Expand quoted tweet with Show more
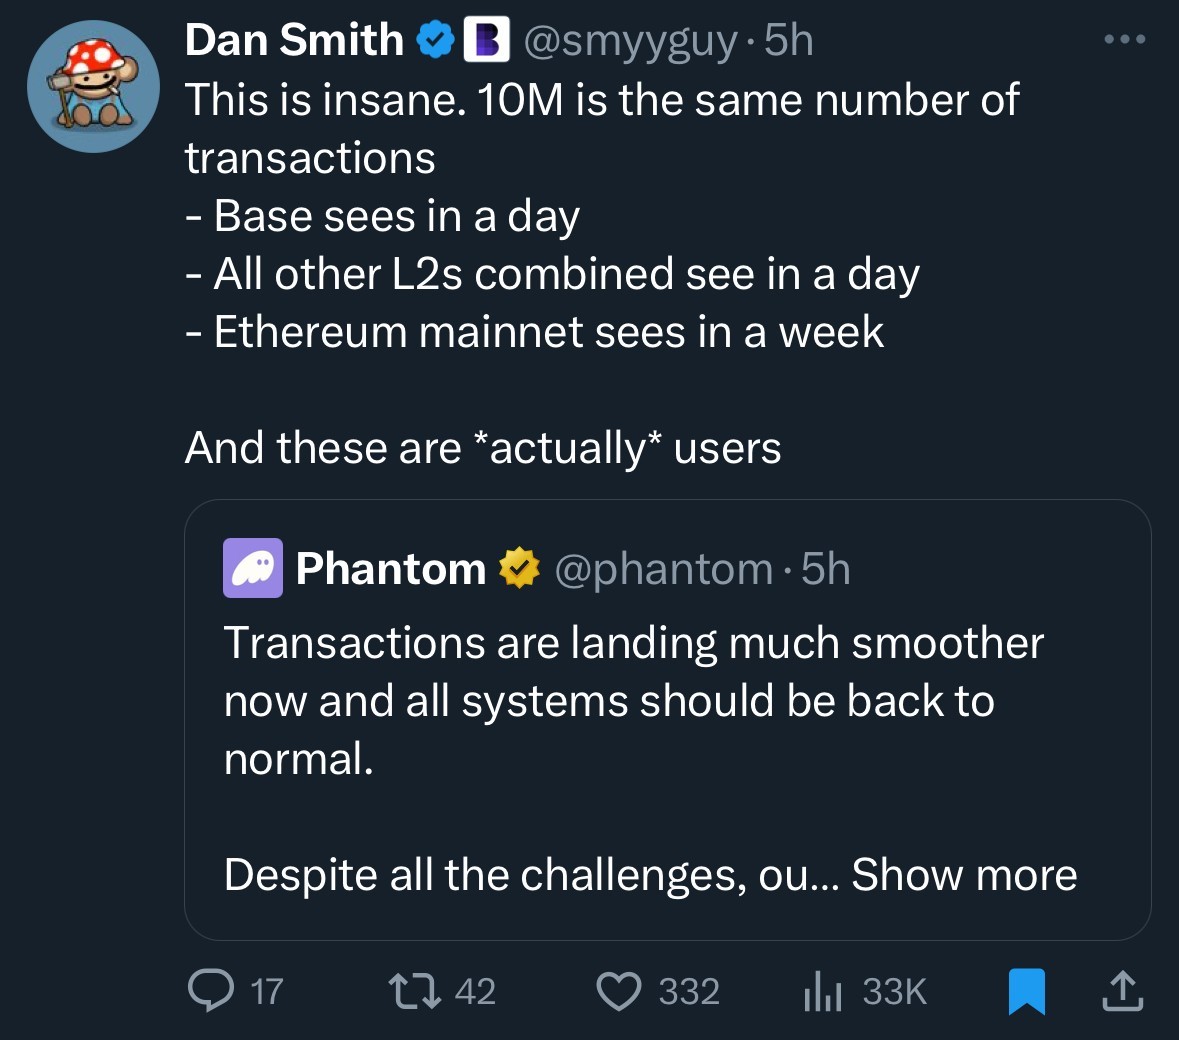 pos(964,875)
